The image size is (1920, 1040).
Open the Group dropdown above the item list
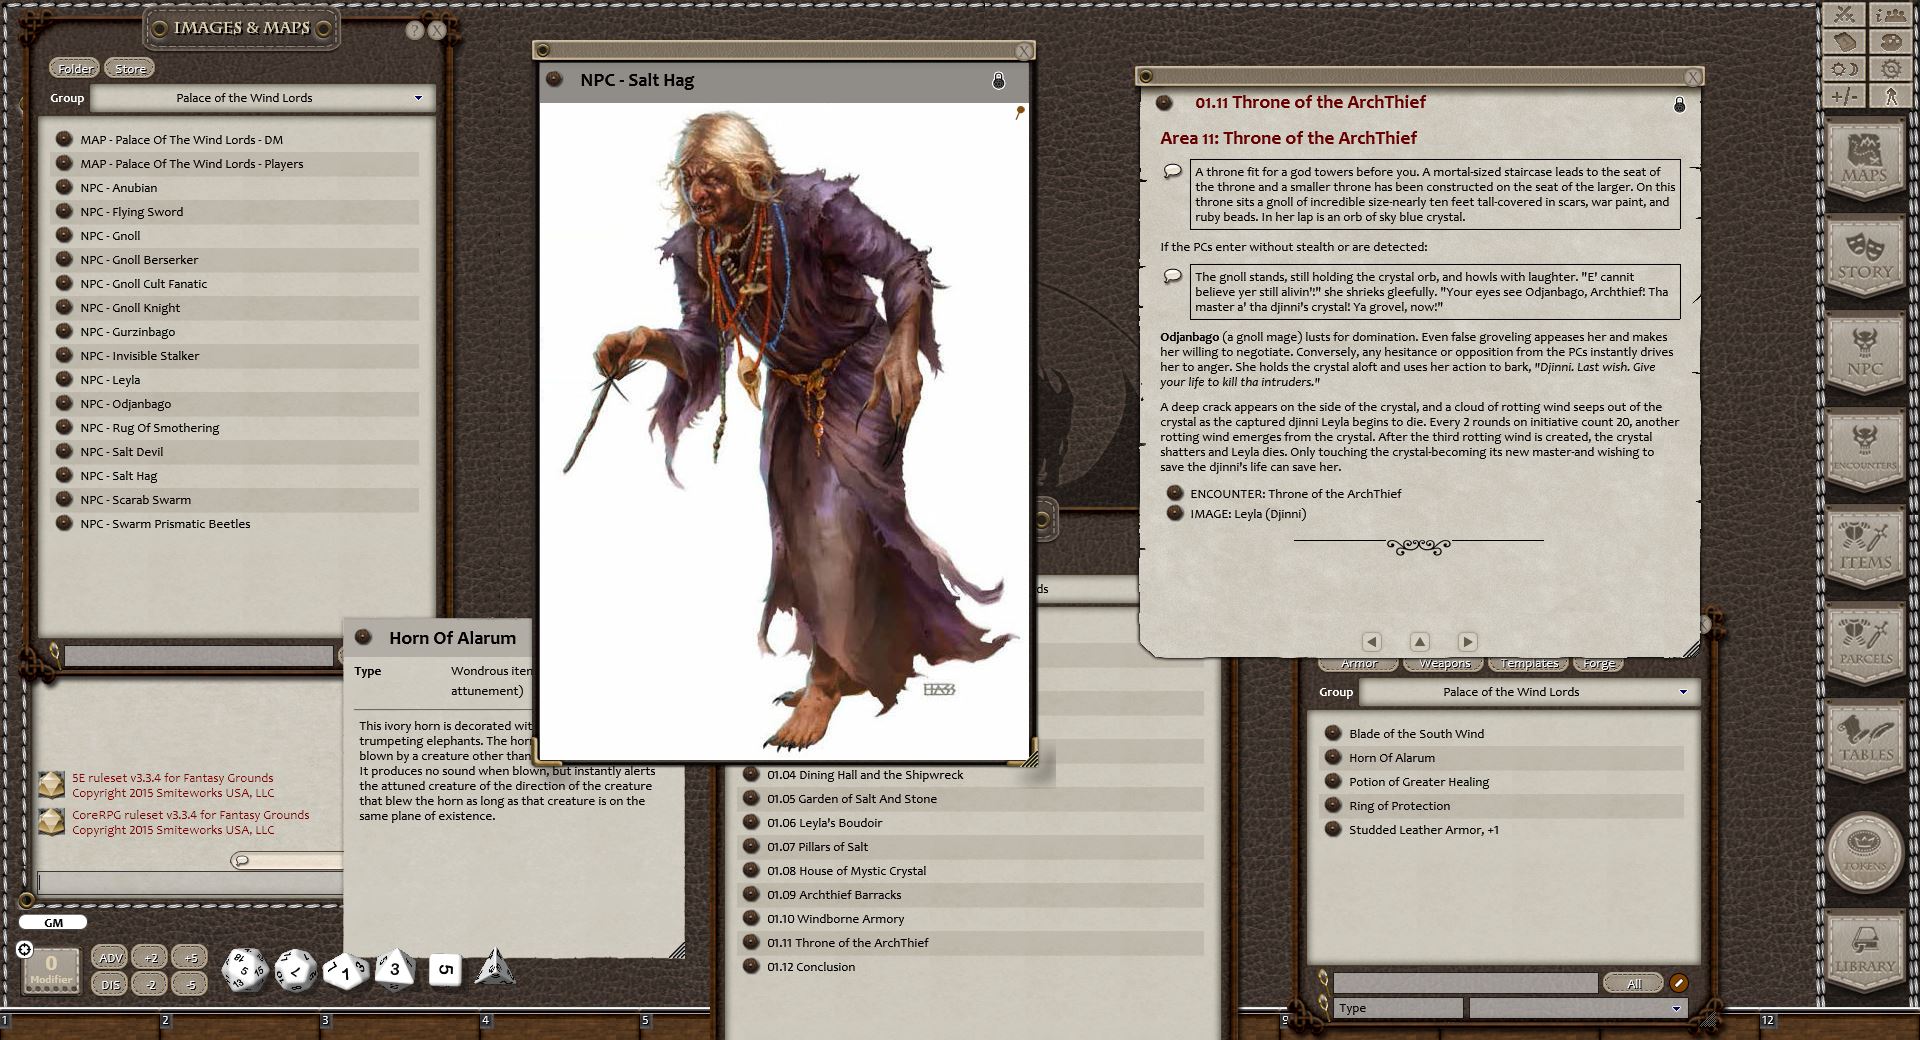point(1682,691)
